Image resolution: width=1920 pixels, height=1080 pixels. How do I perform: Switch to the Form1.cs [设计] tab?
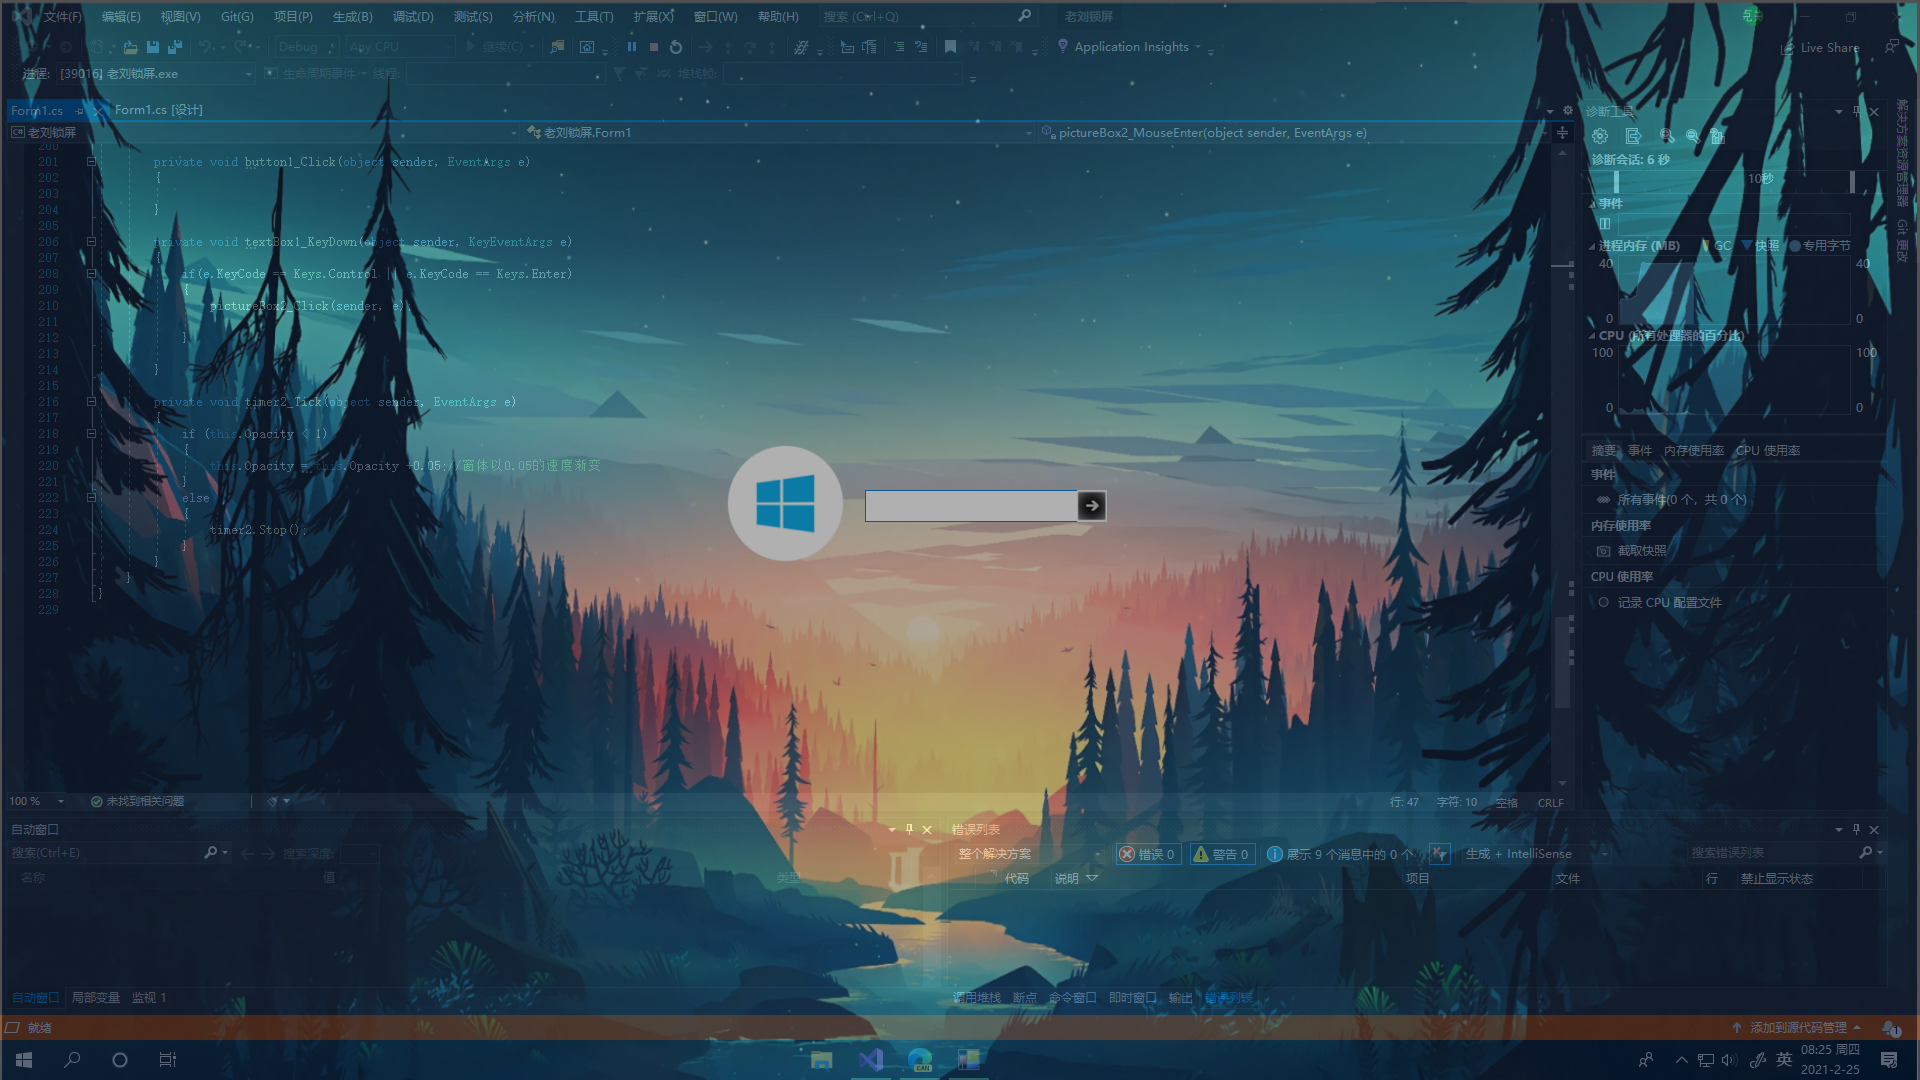[x=158, y=110]
